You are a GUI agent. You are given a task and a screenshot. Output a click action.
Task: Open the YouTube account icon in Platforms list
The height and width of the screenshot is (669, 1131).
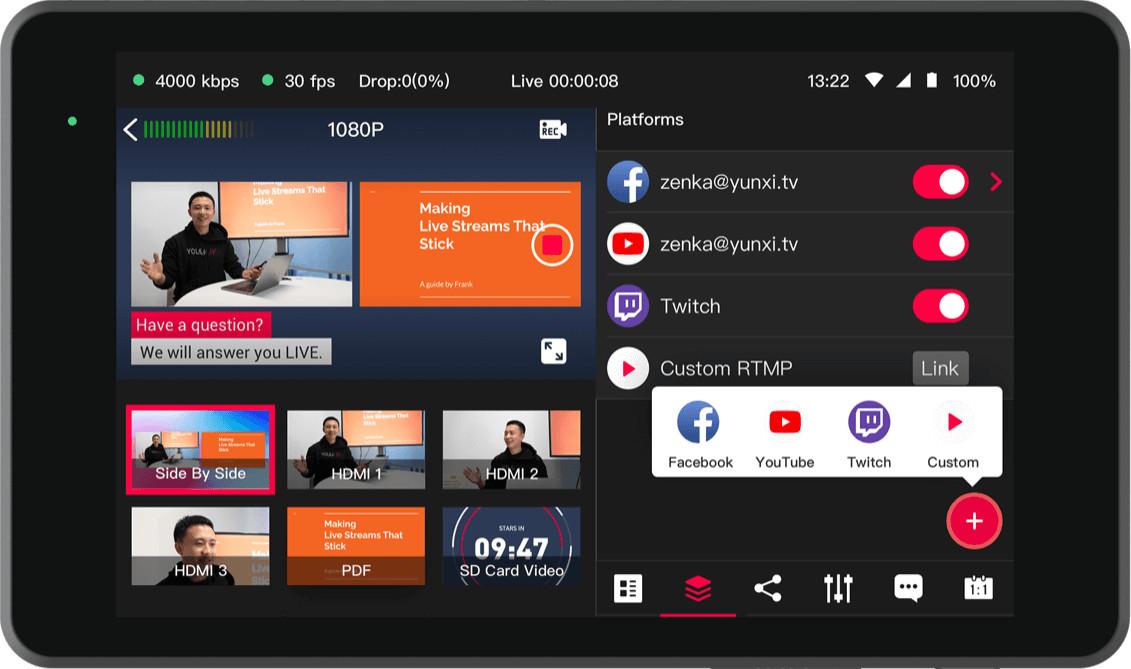click(x=628, y=244)
